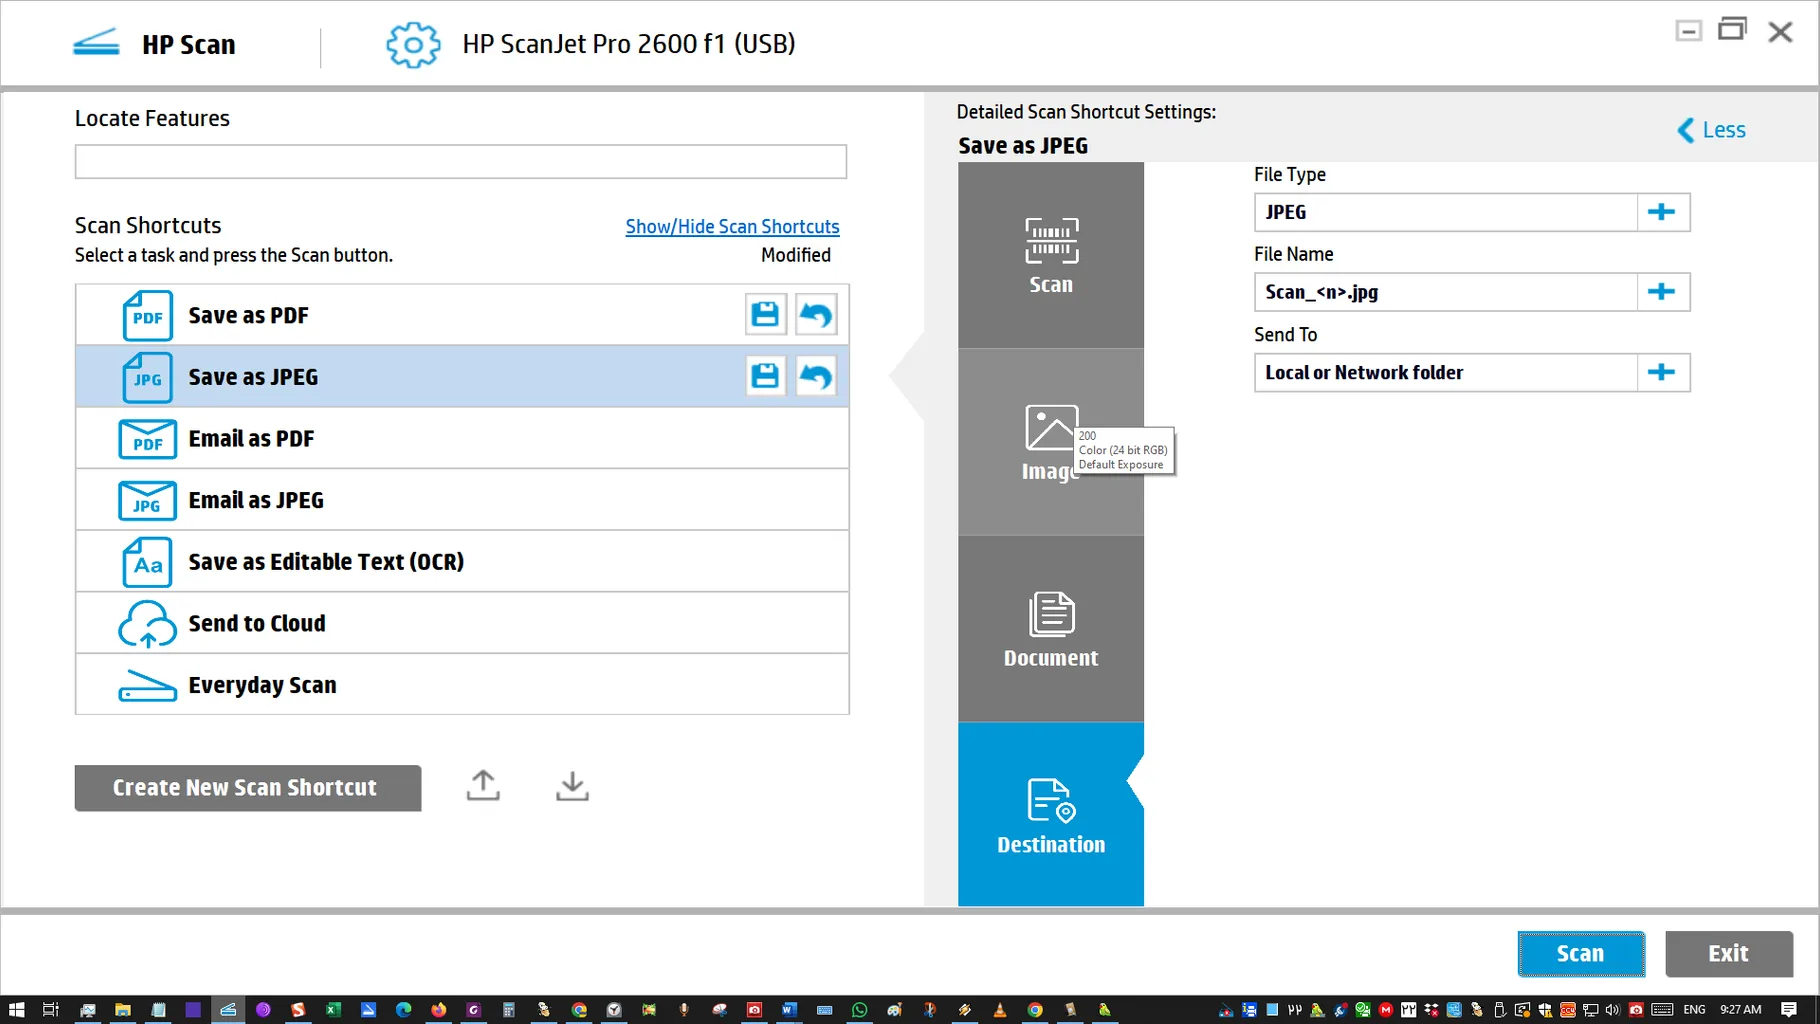Screen dimensions: 1820x1024
Task: Open the scanner settings gear icon
Action: [x=412, y=45]
